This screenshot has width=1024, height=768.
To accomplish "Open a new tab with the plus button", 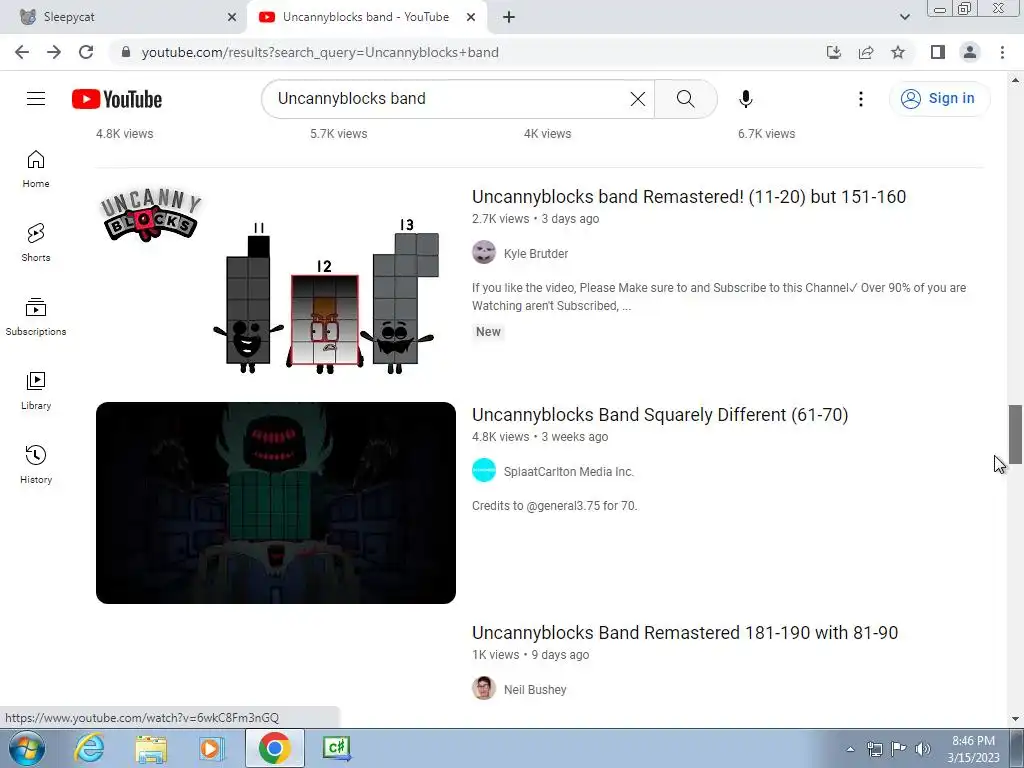I will point(509,17).
